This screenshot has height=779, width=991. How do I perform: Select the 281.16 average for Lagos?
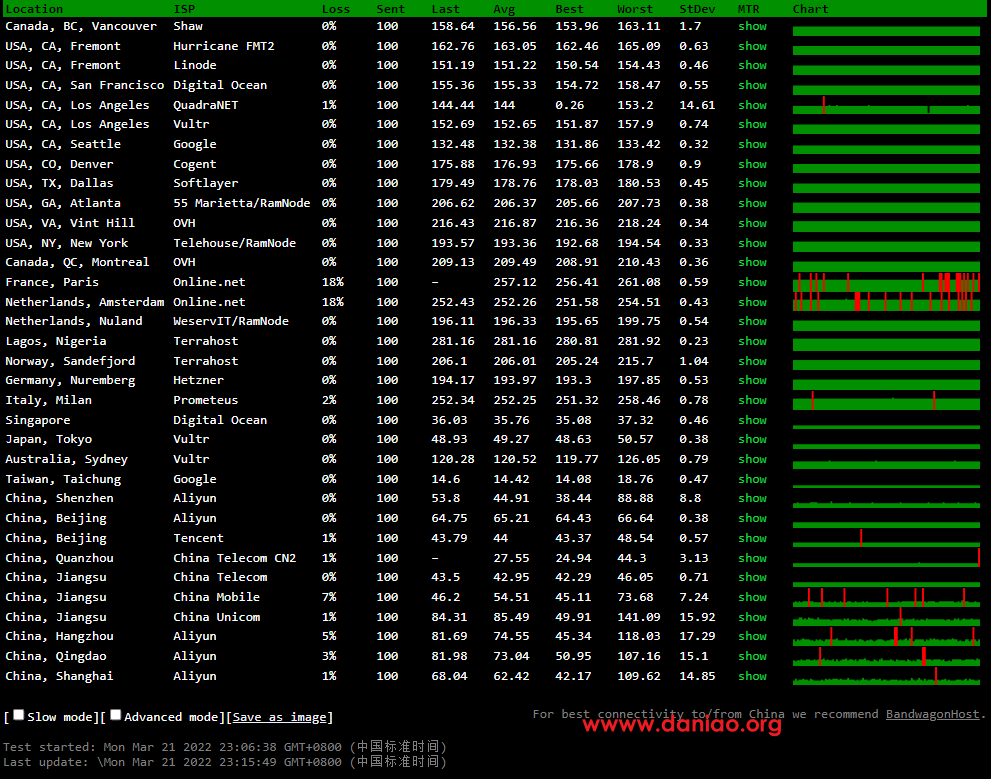click(x=514, y=341)
